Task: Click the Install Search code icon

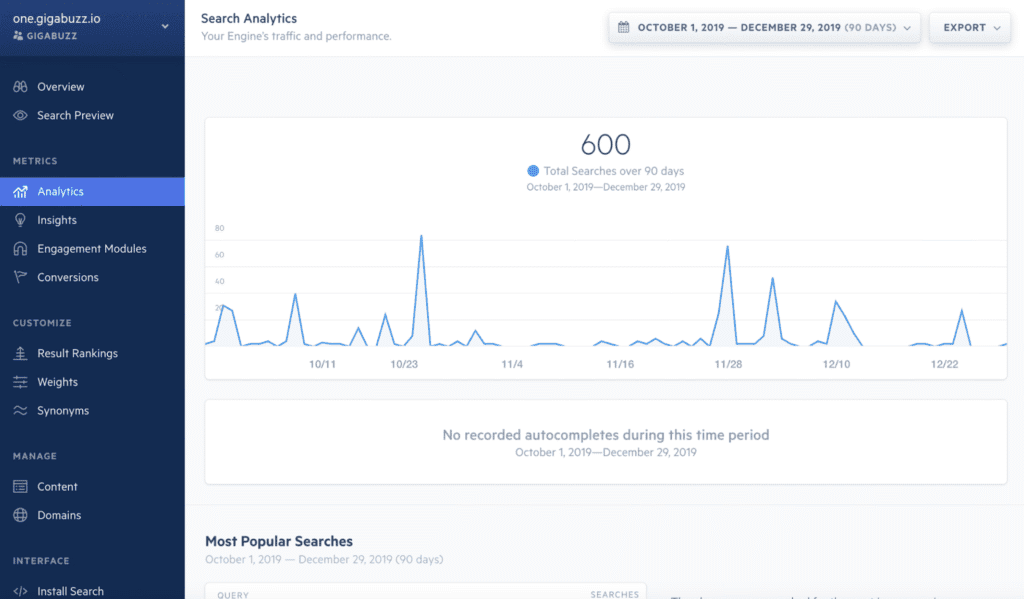Action: point(19,591)
